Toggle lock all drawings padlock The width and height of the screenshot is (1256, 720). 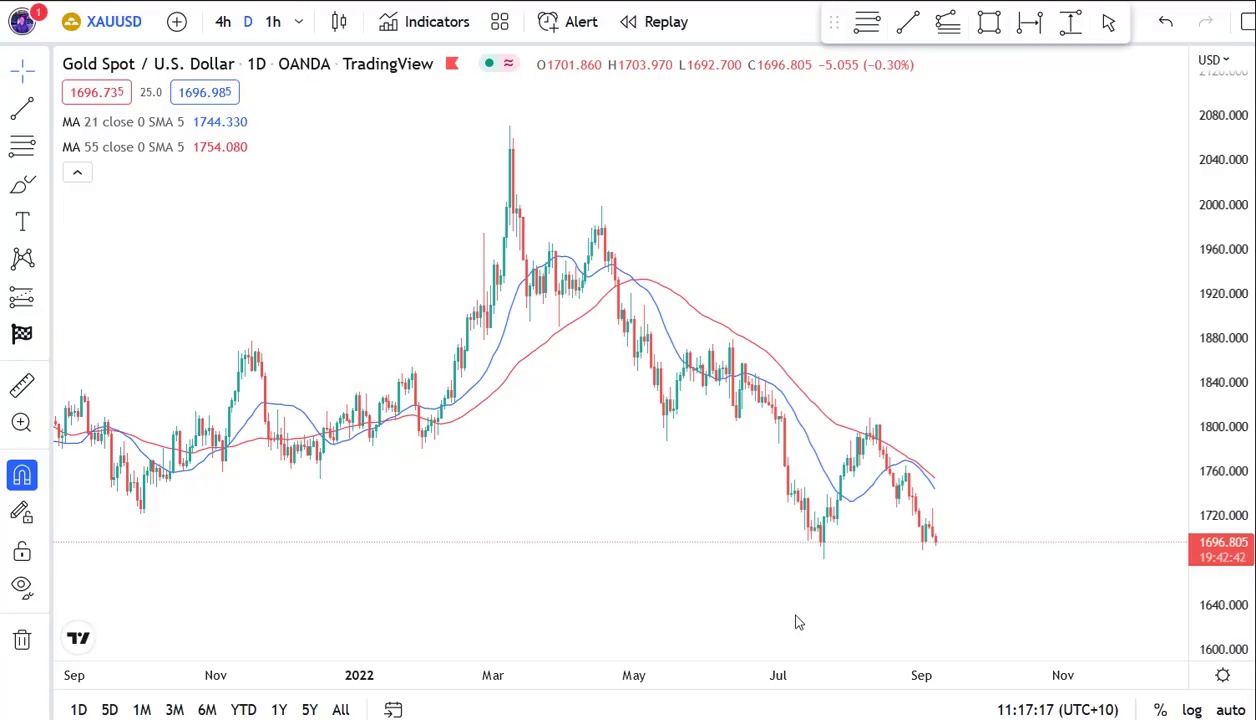pyautogui.click(x=22, y=551)
